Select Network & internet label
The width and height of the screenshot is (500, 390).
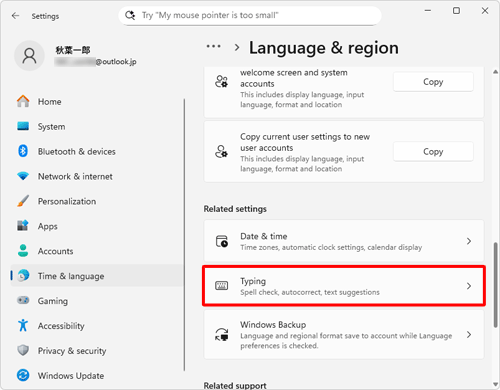pos(75,176)
